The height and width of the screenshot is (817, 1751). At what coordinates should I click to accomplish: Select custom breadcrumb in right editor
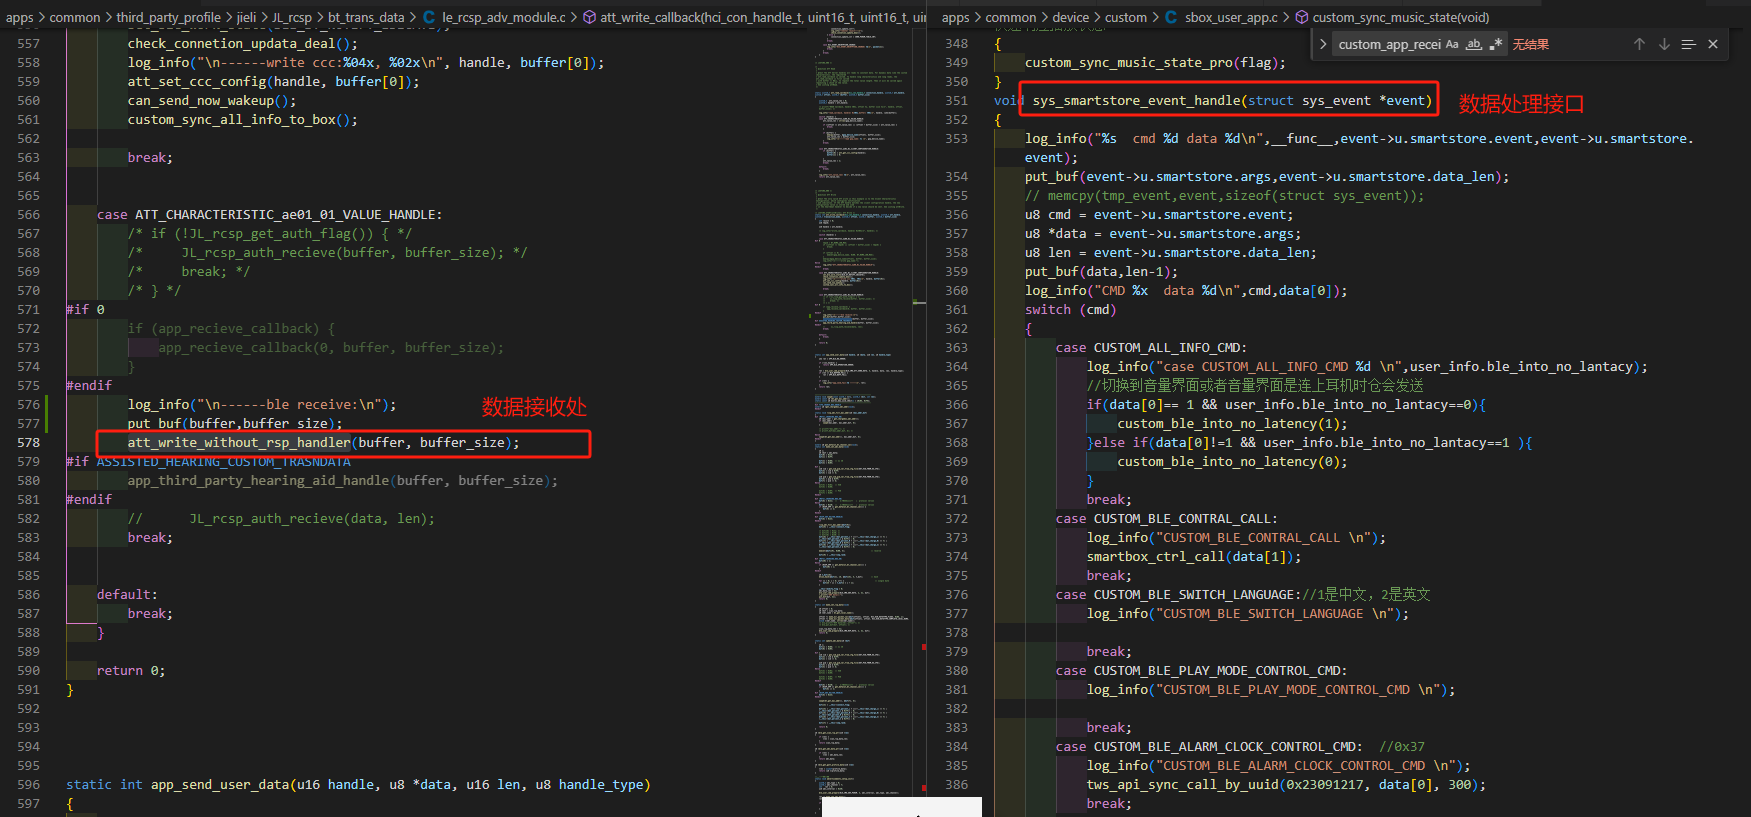(x=1126, y=17)
